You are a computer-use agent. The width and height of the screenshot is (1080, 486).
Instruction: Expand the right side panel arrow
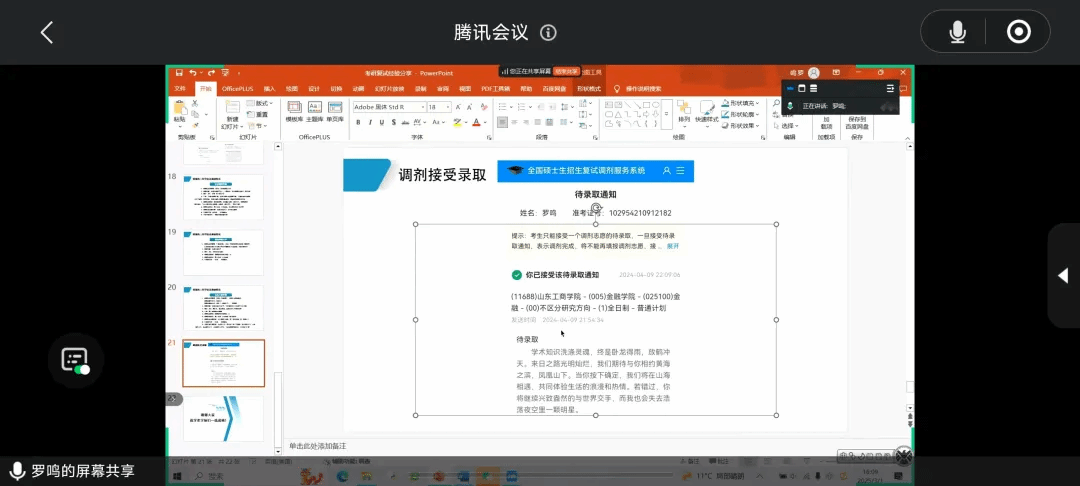(1062, 275)
